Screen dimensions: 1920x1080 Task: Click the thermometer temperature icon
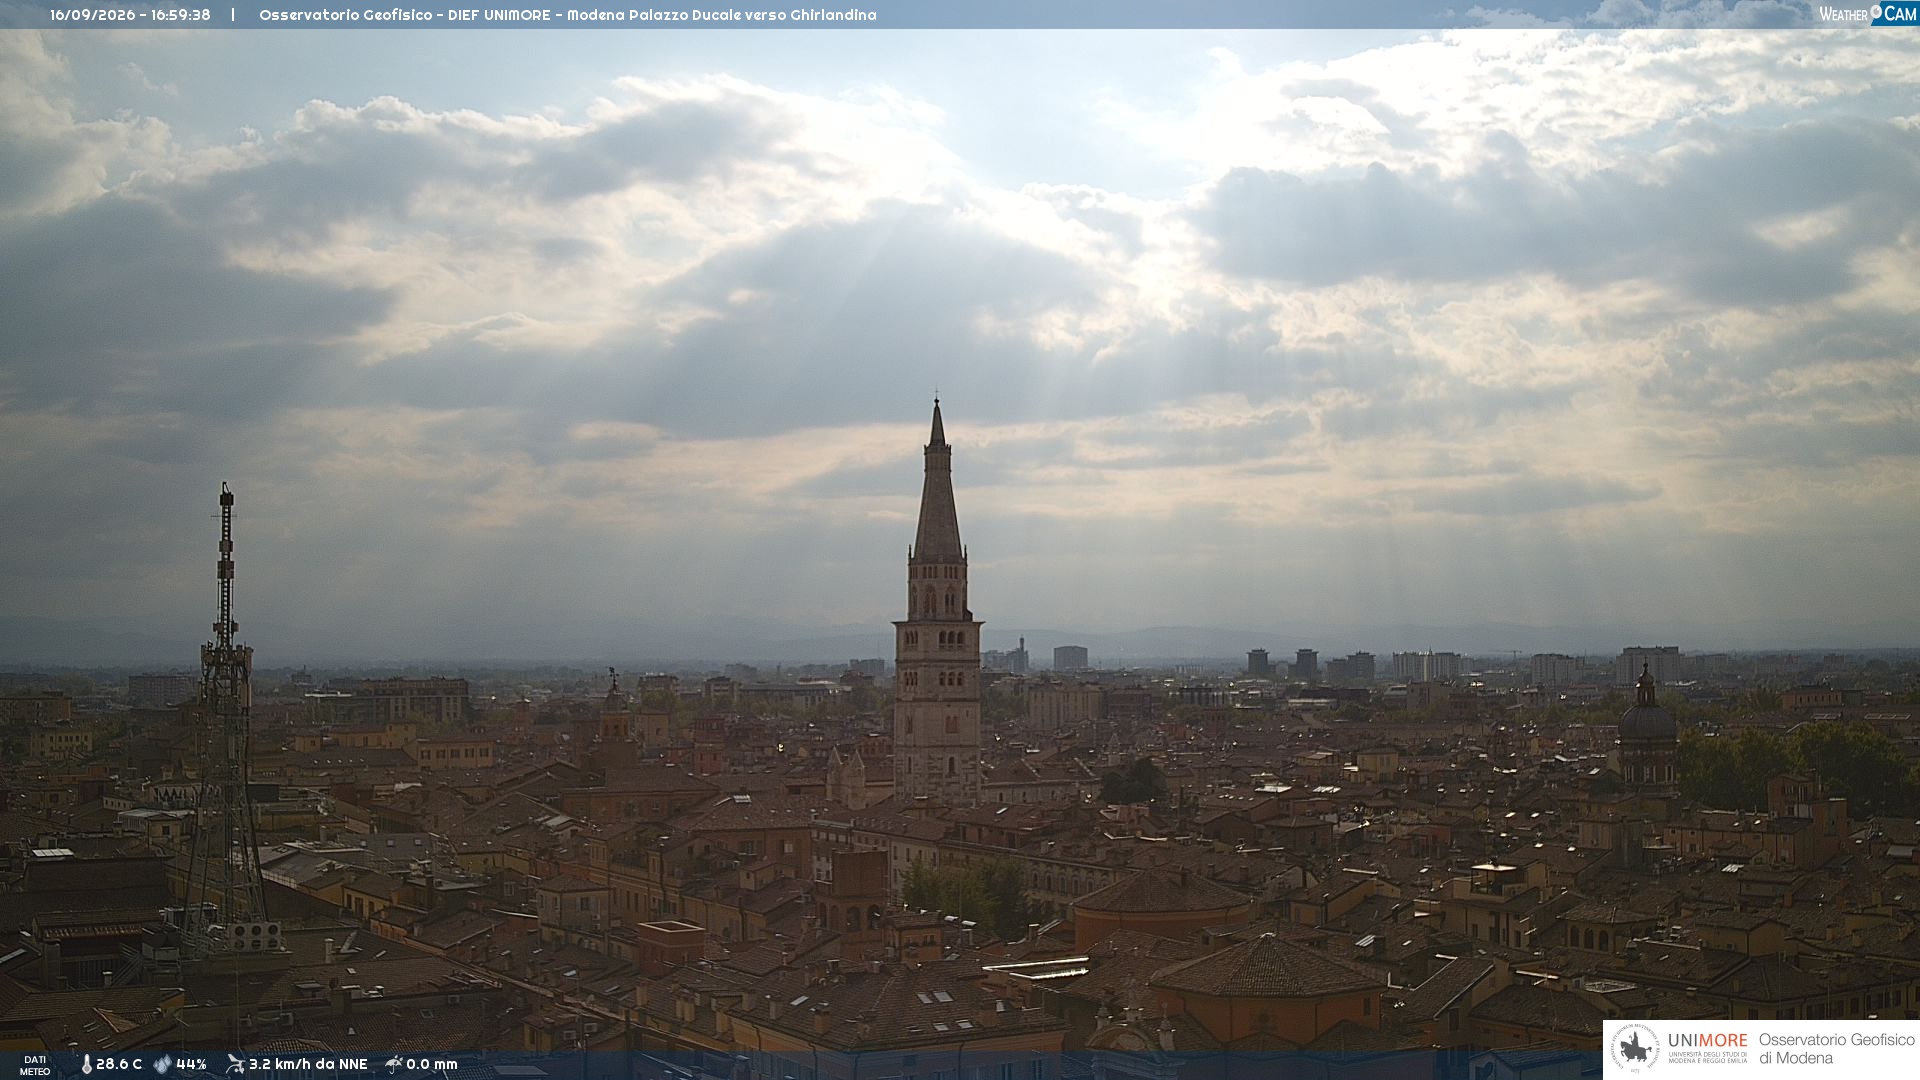[86, 1064]
